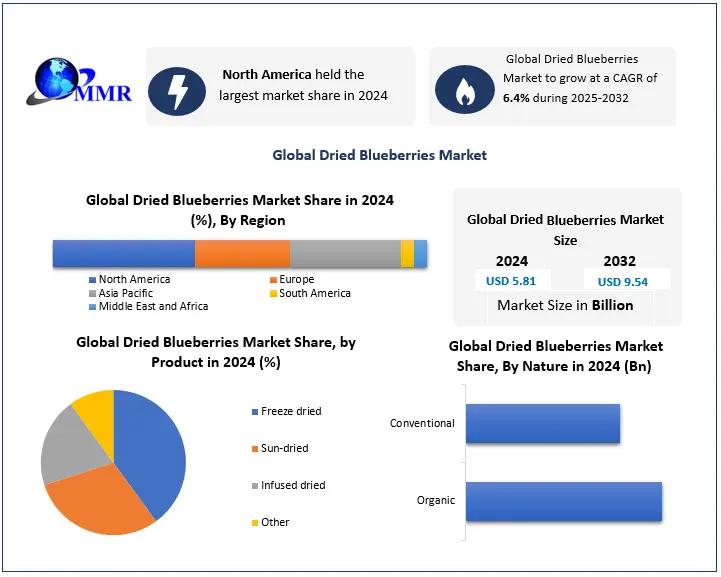Screen dimensions: 721x577
Task: Click the Middle East and Africa legend square
Action: coord(93,307)
